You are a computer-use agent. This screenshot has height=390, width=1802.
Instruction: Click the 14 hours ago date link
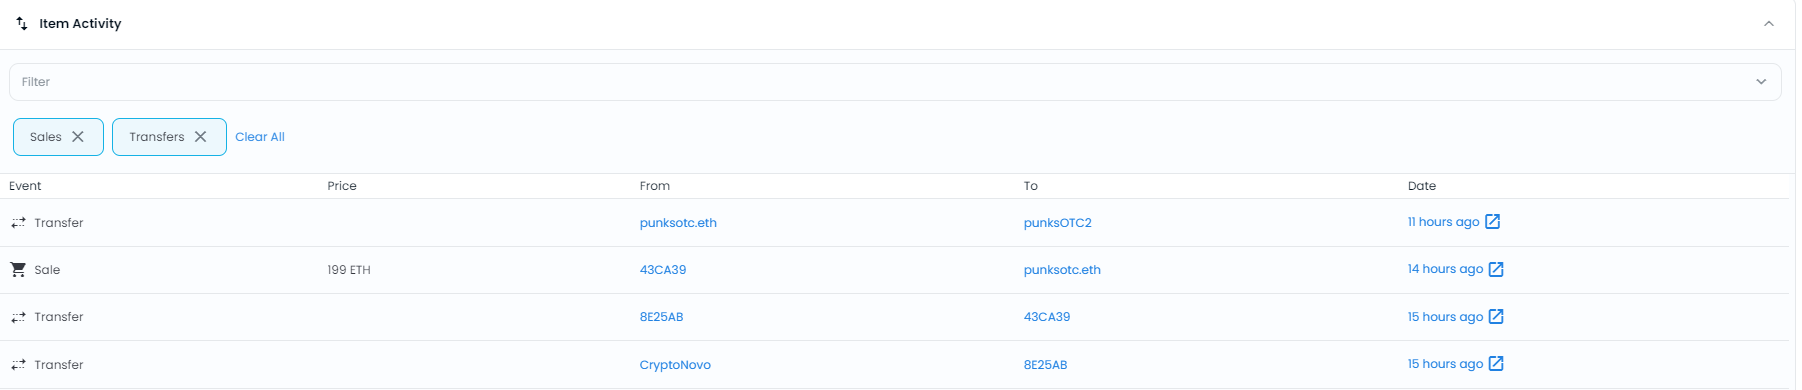1445,269
